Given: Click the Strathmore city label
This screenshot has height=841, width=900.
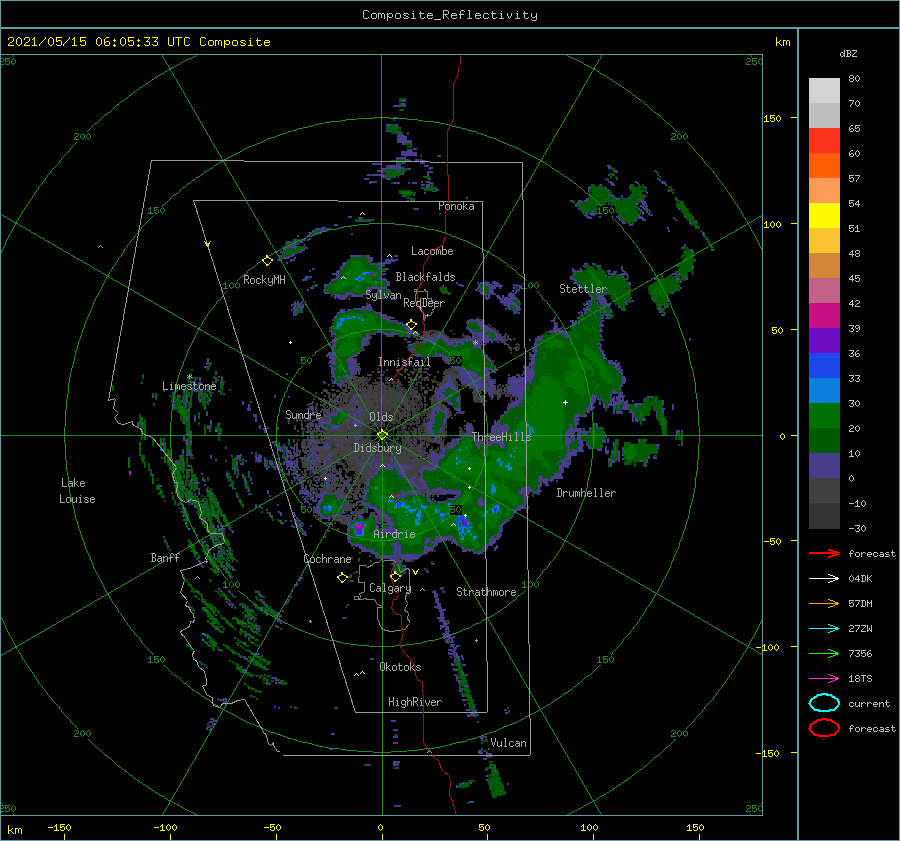Looking at the screenshot, I should [486, 592].
